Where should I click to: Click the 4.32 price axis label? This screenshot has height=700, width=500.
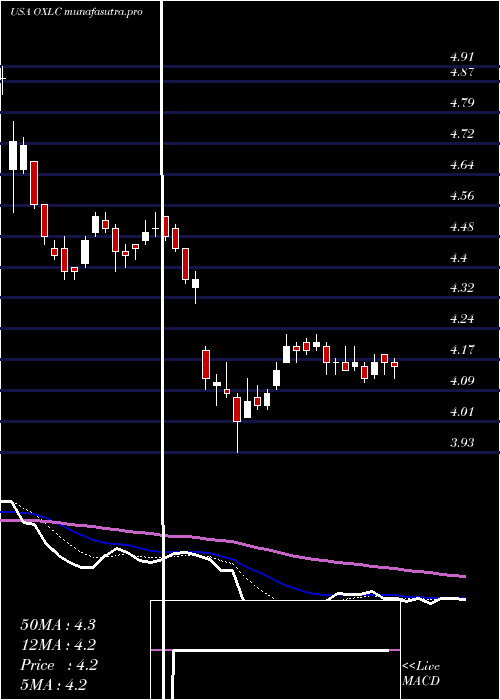[462, 288]
